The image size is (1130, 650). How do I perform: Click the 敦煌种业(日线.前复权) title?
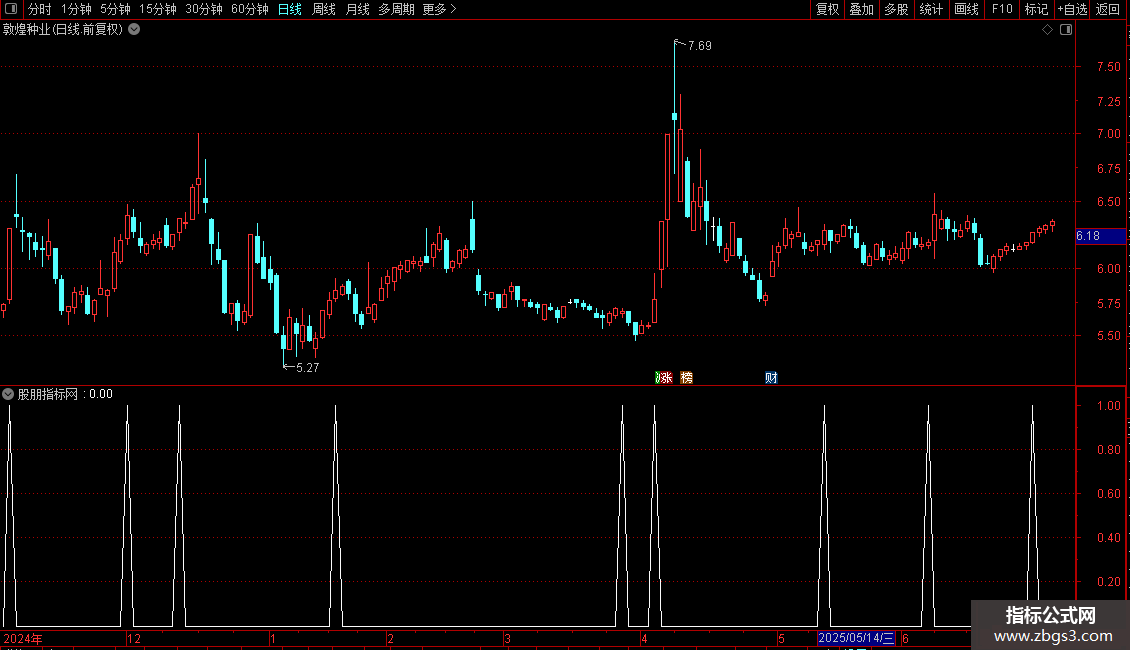coord(63,30)
